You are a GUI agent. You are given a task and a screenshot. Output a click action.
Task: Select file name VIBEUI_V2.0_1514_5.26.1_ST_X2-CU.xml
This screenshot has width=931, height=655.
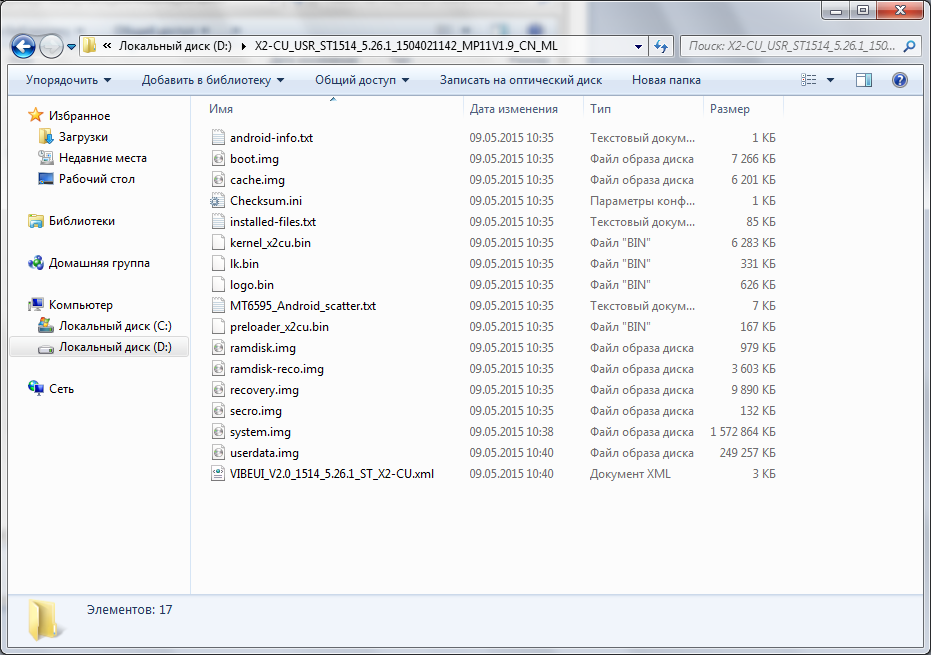[332, 474]
